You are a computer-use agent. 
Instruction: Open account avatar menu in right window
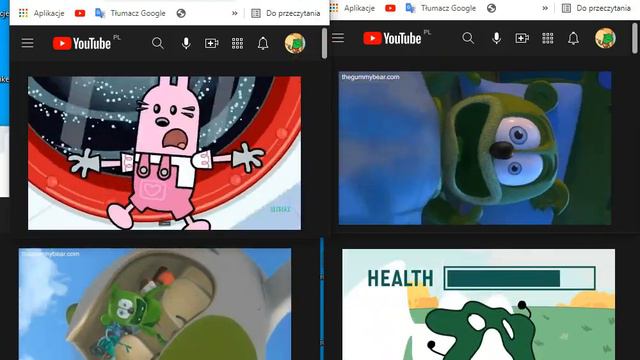tap(605, 38)
